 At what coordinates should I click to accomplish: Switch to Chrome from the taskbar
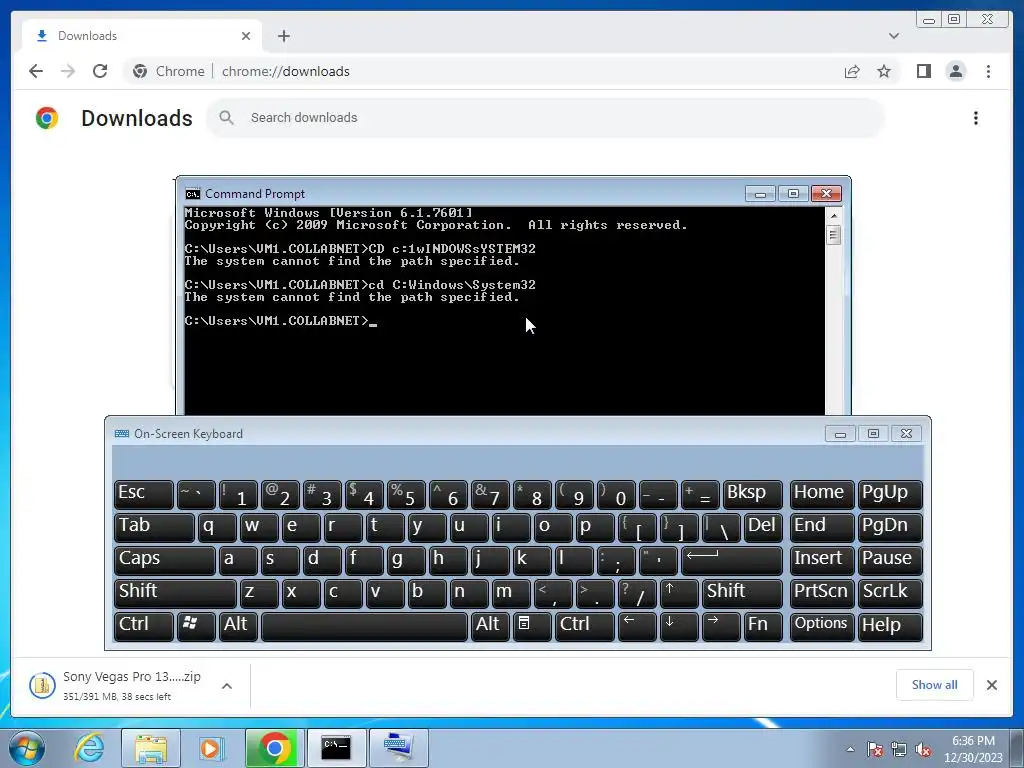point(274,748)
